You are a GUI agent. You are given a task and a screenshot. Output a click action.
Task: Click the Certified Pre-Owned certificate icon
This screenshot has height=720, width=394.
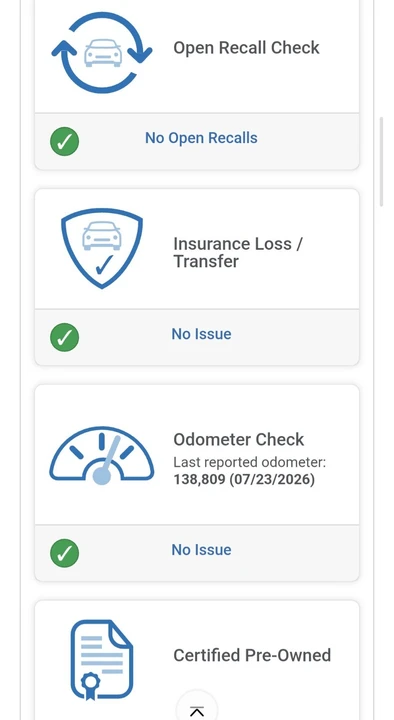(x=101, y=660)
